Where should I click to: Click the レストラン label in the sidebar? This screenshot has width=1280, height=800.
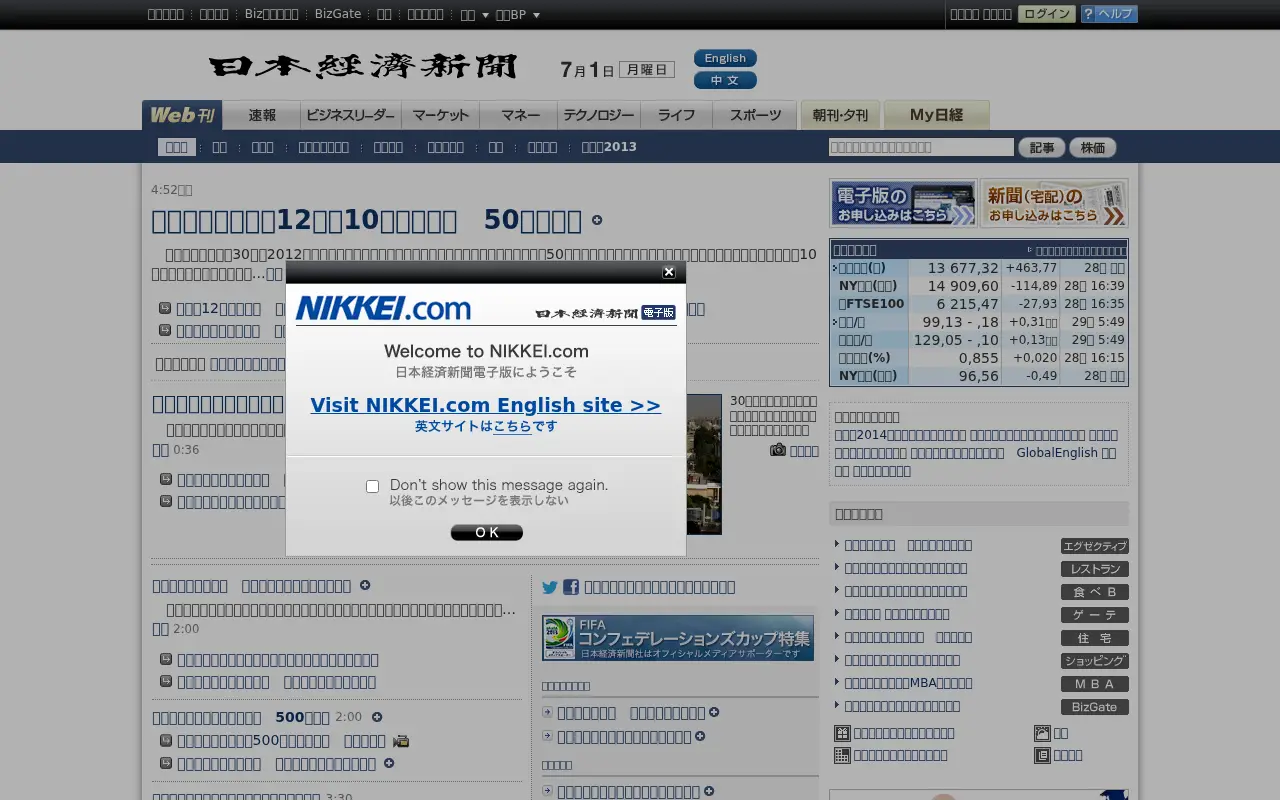pyautogui.click(x=1095, y=569)
